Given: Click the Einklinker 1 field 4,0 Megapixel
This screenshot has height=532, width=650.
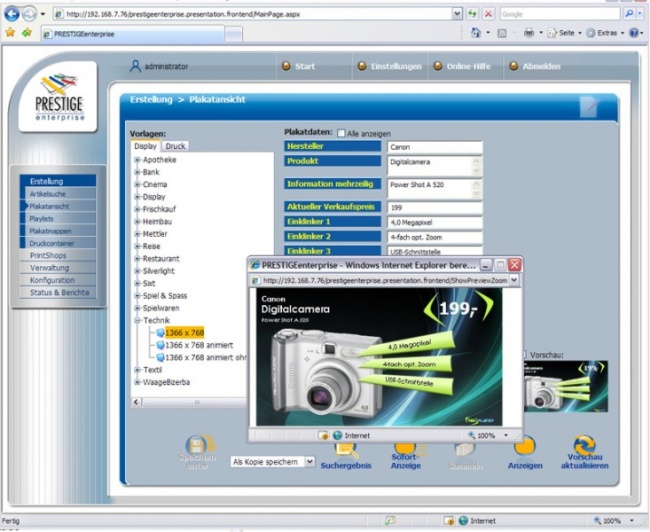Looking at the screenshot, I should coord(434,222).
